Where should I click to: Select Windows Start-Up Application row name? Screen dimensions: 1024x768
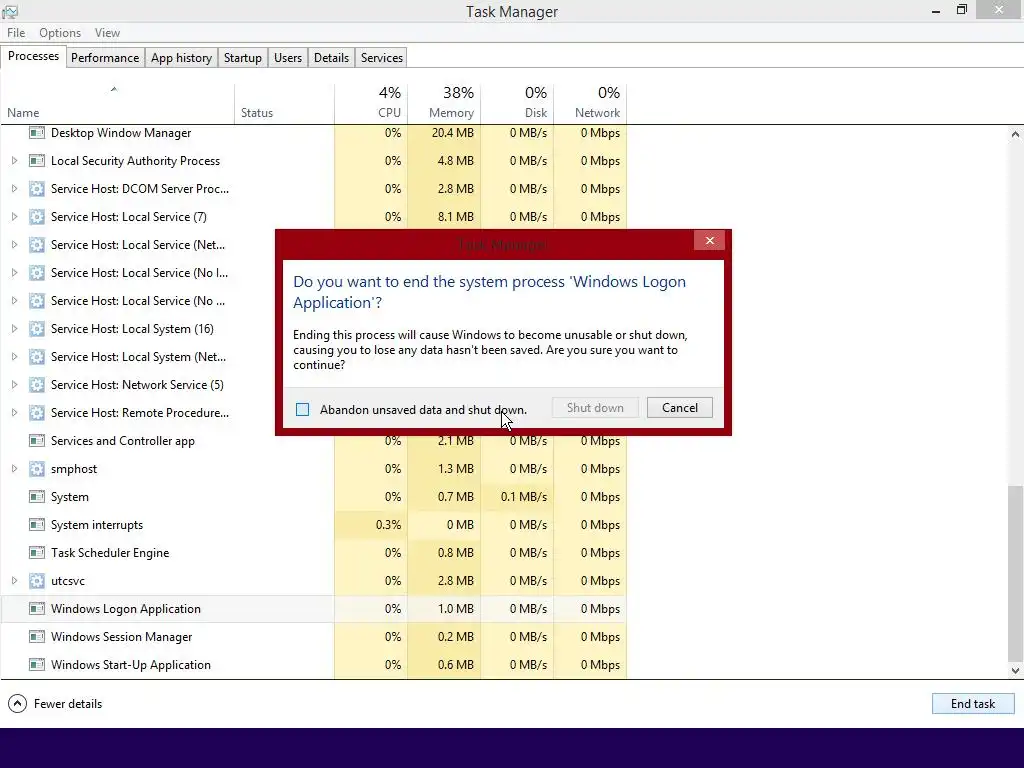point(131,665)
